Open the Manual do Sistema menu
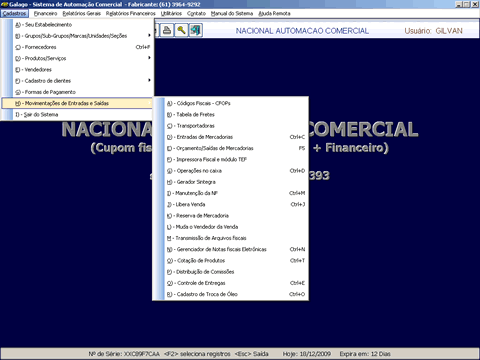 tap(232, 13)
